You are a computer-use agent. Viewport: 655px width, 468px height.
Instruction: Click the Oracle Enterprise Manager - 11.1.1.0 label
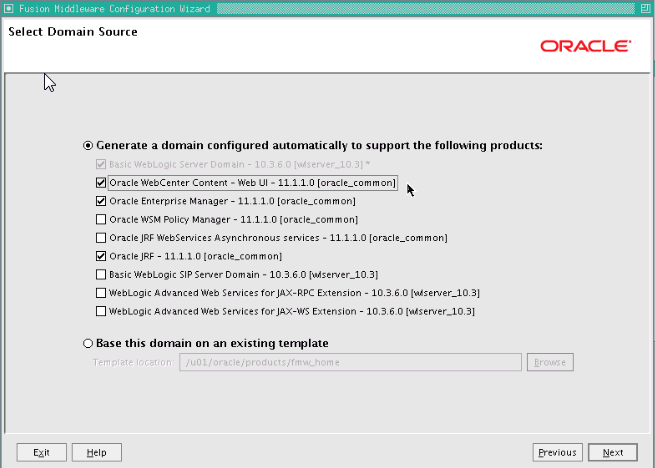tap(232, 201)
